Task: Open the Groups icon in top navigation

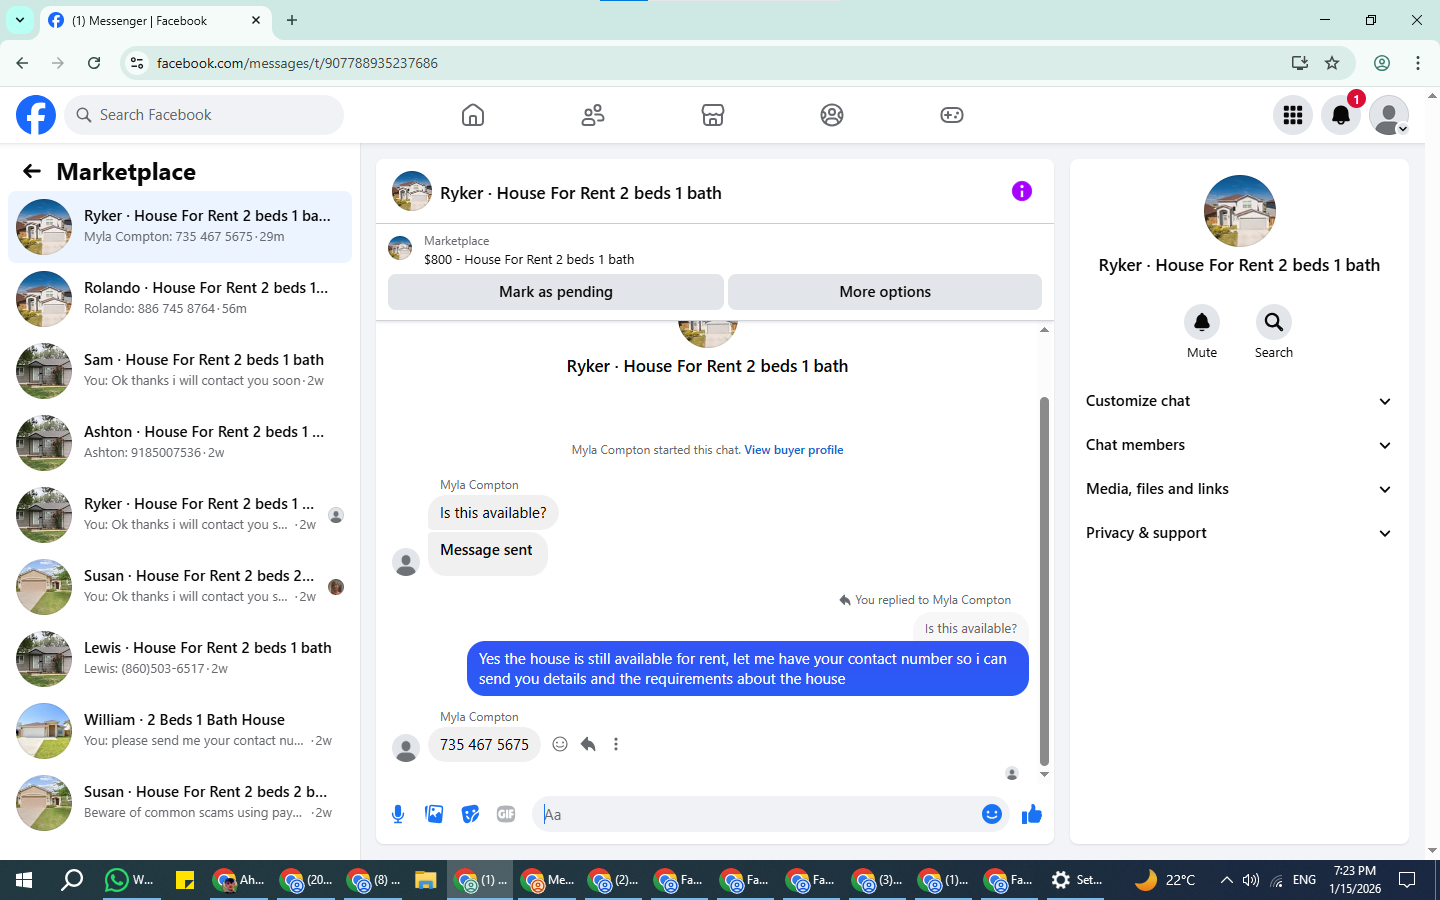Action: point(832,115)
